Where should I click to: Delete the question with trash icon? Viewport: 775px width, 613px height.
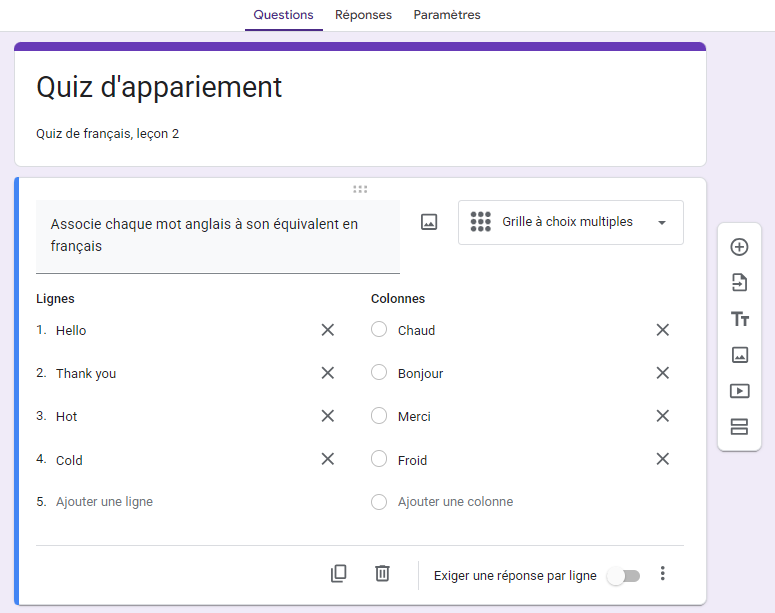coord(382,574)
